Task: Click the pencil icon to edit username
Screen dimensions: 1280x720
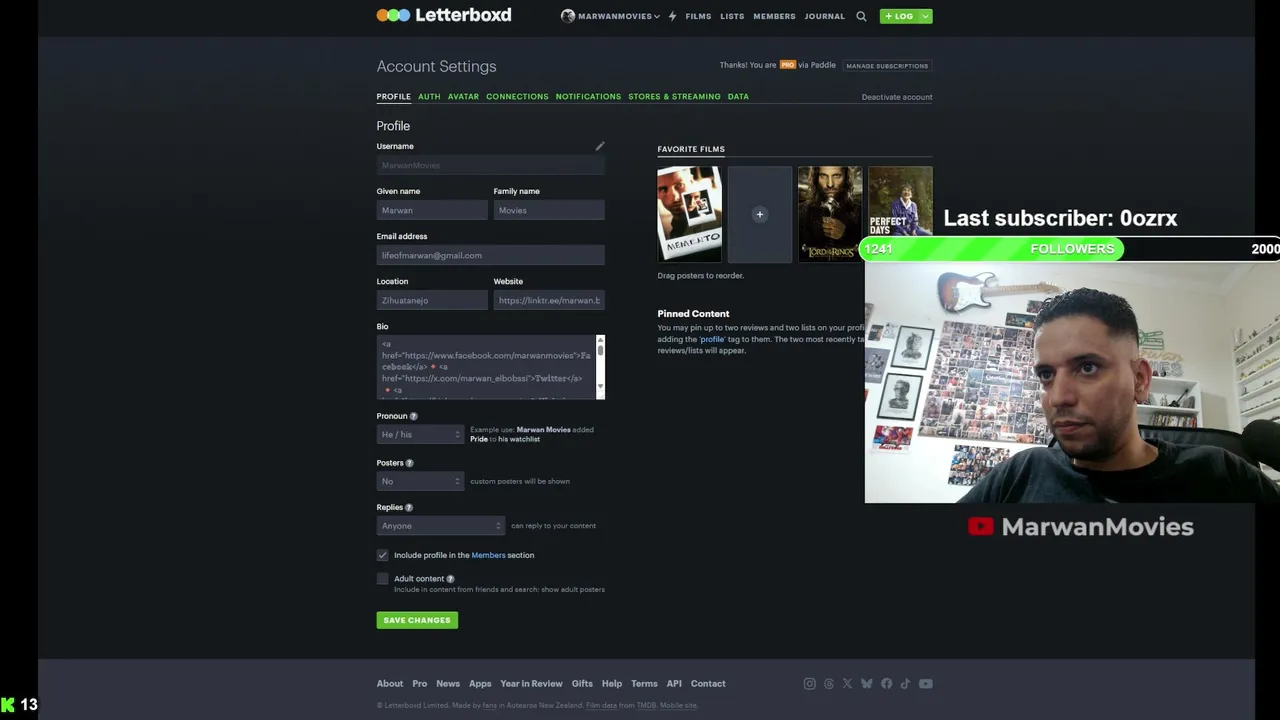Action: tap(600, 146)
